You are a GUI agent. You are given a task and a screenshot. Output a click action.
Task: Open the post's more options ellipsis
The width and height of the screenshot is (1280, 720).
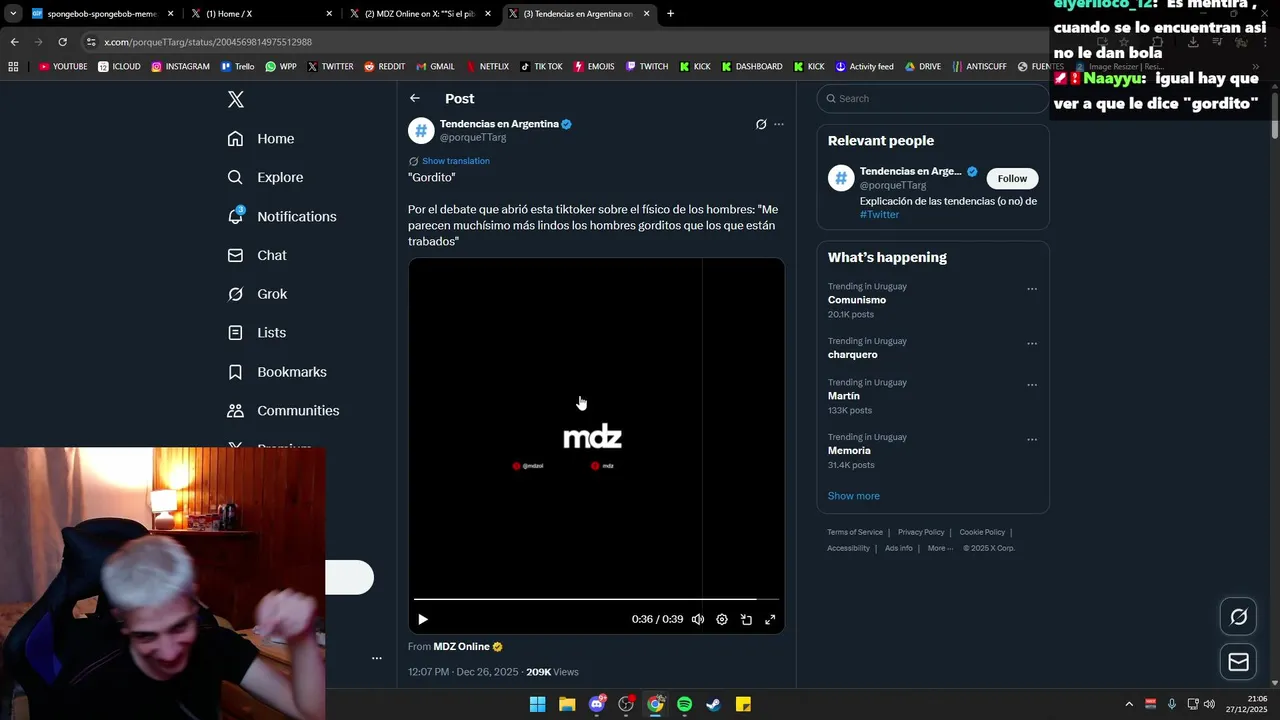(779, 124)
